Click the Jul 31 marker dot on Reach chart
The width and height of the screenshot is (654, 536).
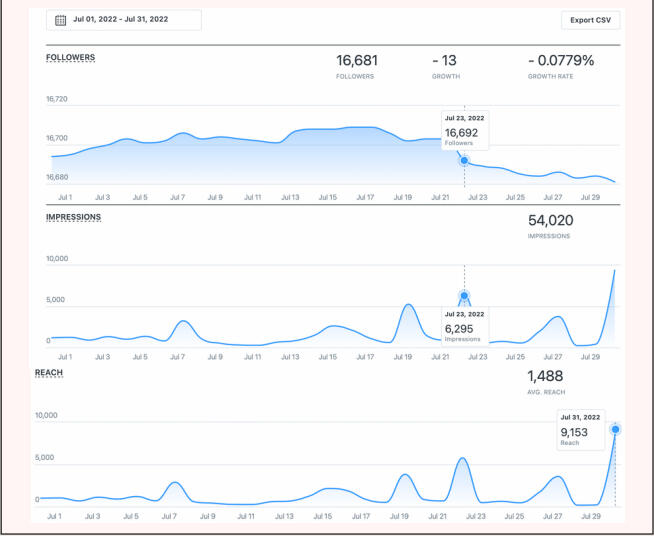point(615,429)
